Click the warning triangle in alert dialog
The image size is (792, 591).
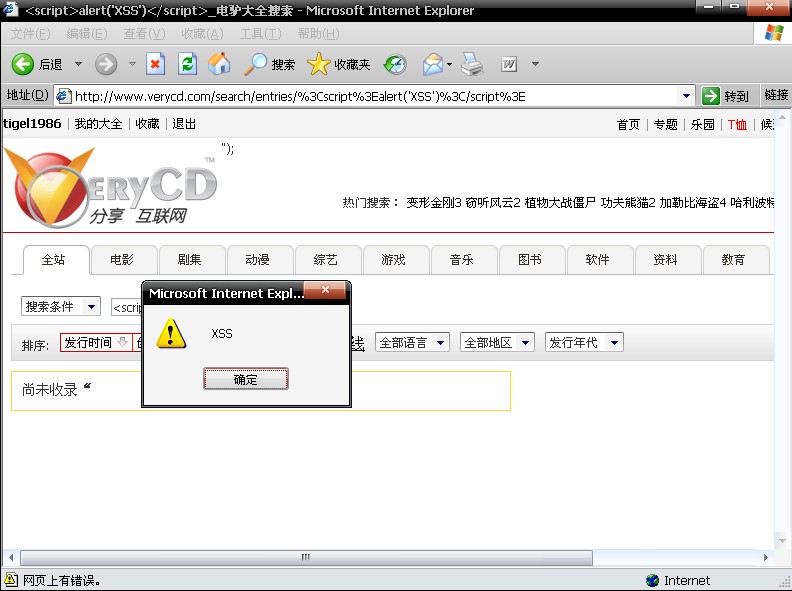click(171, 333)
